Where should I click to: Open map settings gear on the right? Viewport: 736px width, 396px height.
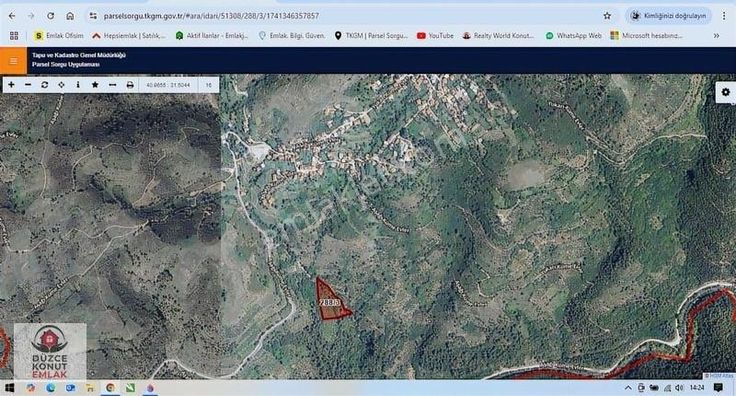[x=725, y=92]
